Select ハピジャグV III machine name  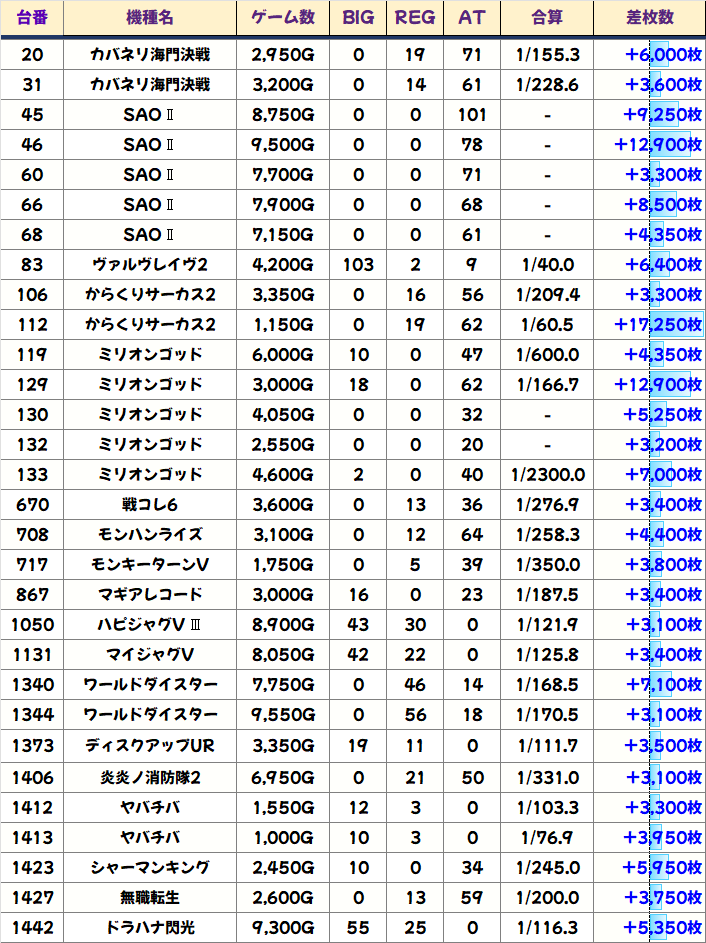[150, 625]
